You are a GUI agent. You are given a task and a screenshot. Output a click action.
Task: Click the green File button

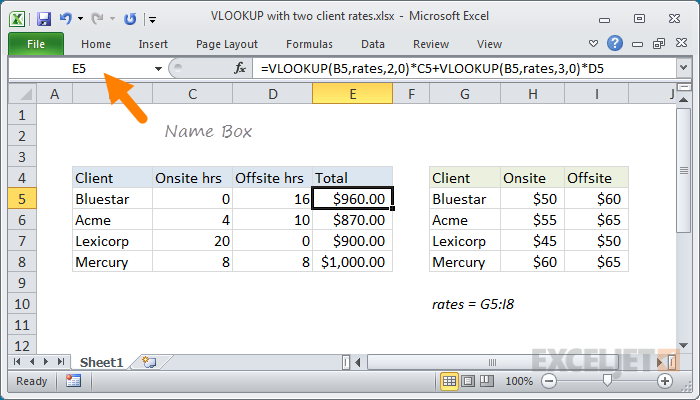pyautogui.click(x=36, y=44)
